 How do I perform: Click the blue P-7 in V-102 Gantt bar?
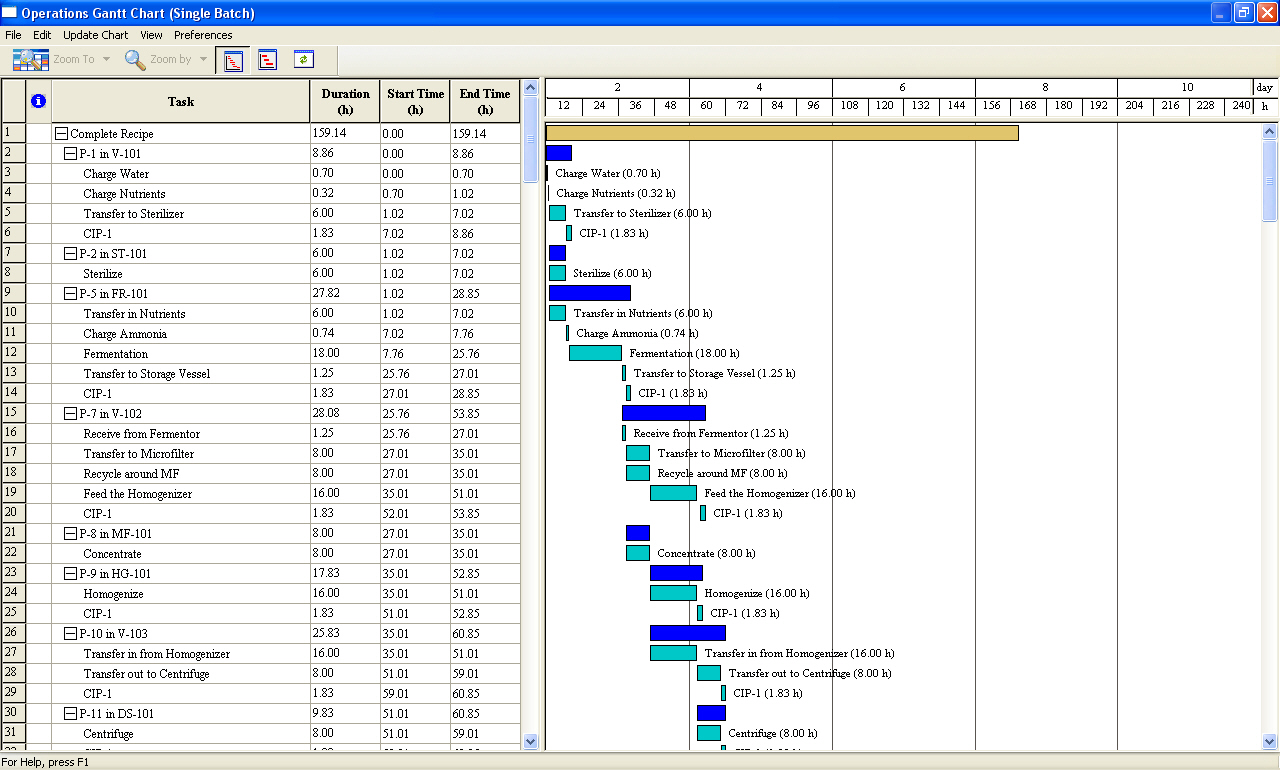tap(664, 413)
